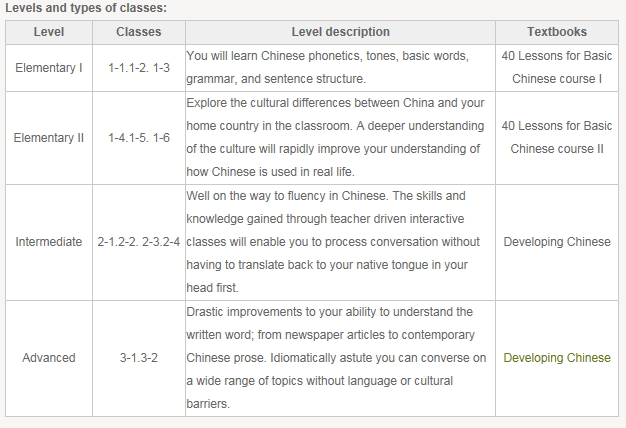Screen dimensions: 626x428
Task: Click the Chinese phonetics description text
Action: [x=327, y=67]
